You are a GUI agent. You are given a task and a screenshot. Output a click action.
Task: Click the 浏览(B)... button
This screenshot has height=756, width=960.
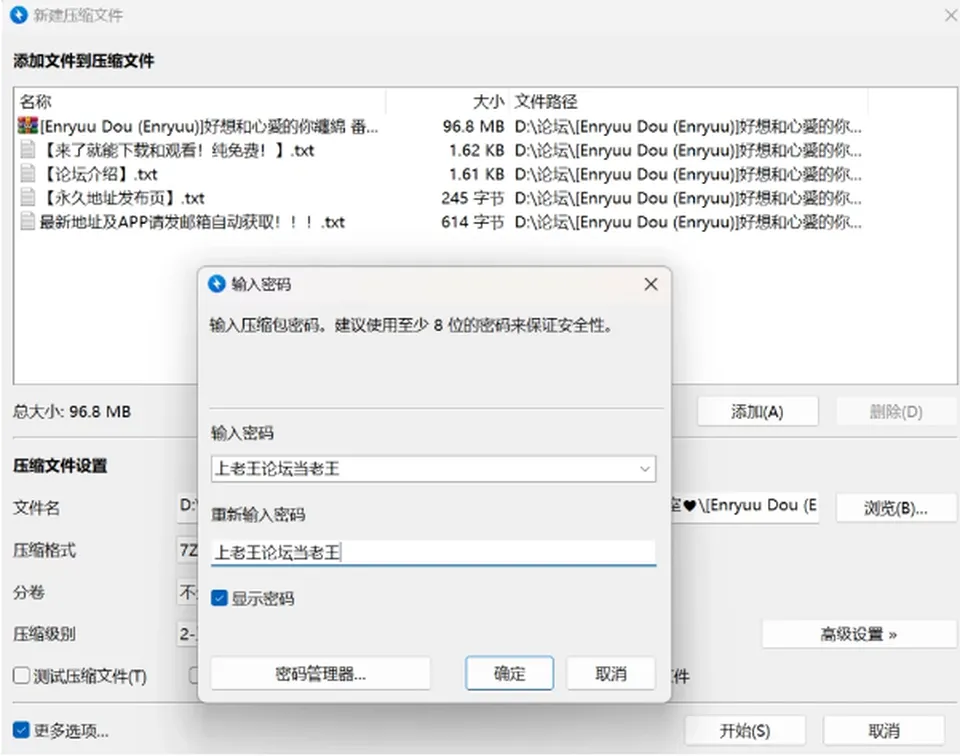point(896,508)
